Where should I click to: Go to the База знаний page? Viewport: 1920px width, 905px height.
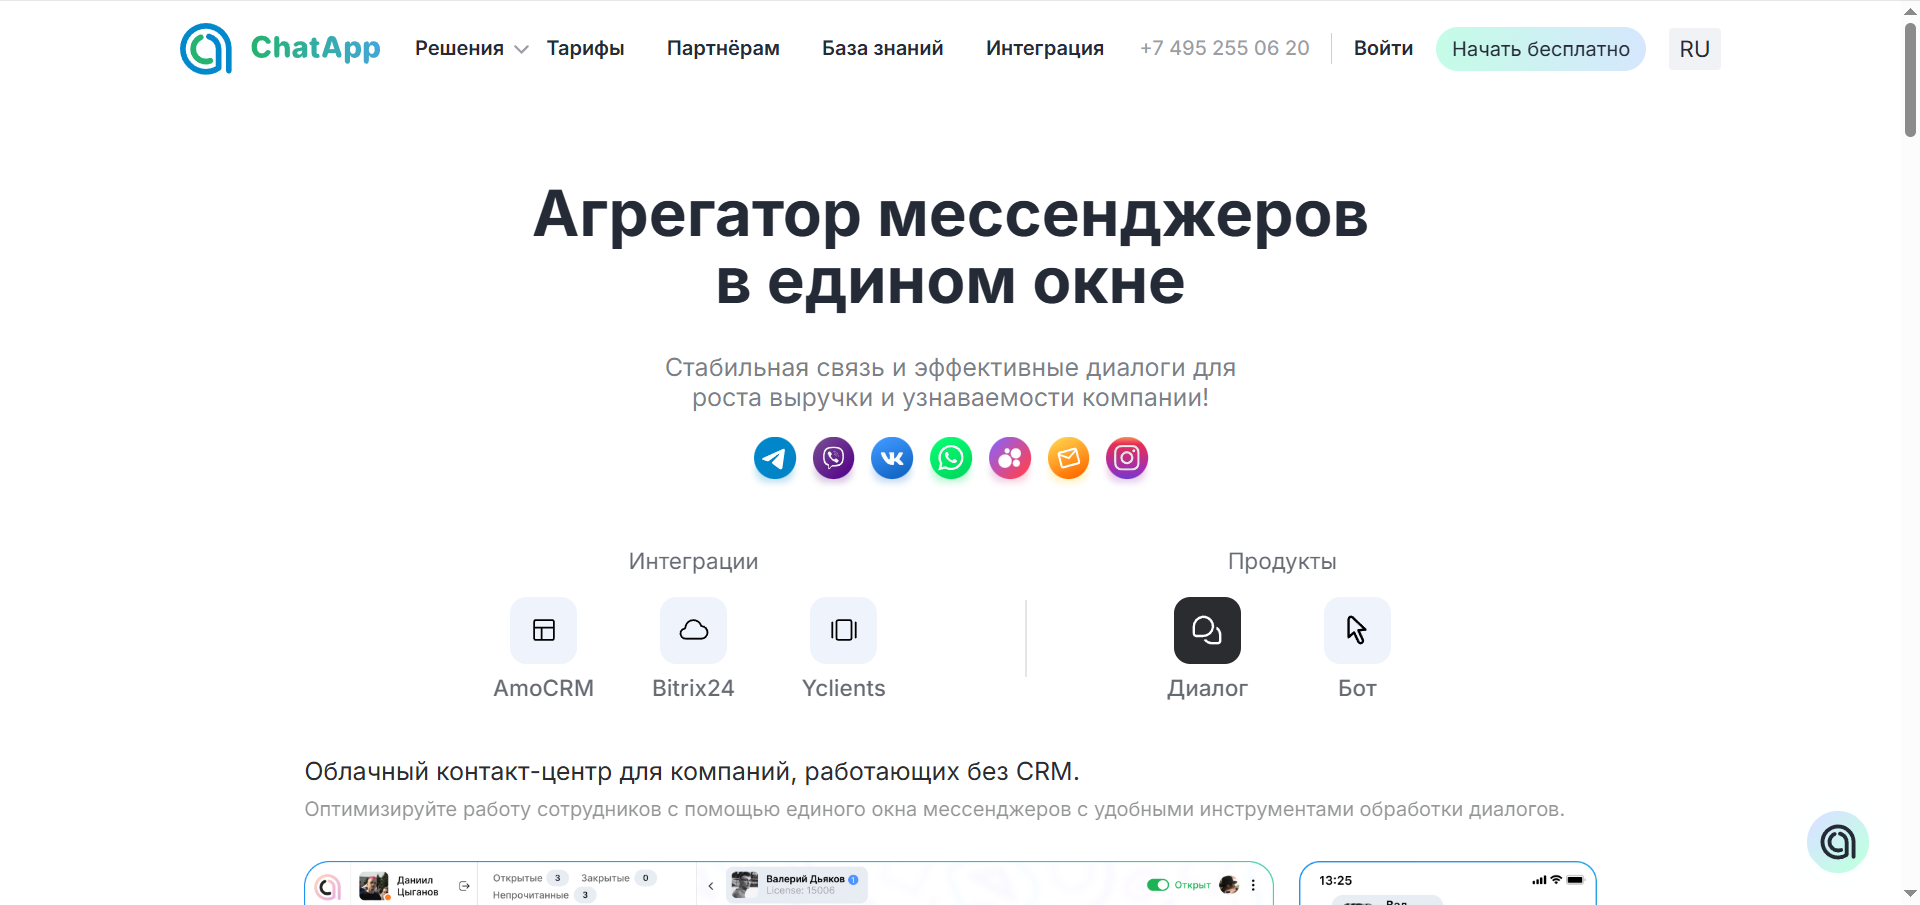click(882, 49)
